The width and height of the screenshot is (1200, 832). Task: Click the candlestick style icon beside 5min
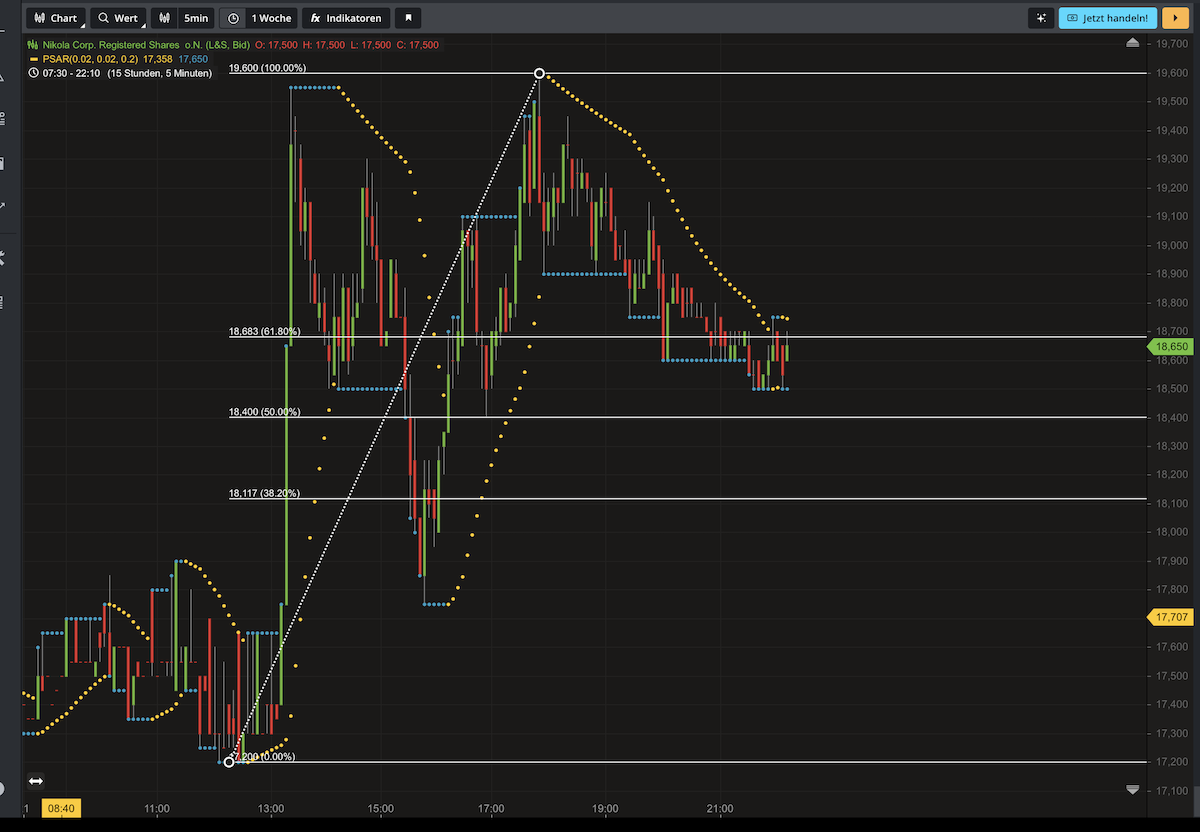coord(164,18)
